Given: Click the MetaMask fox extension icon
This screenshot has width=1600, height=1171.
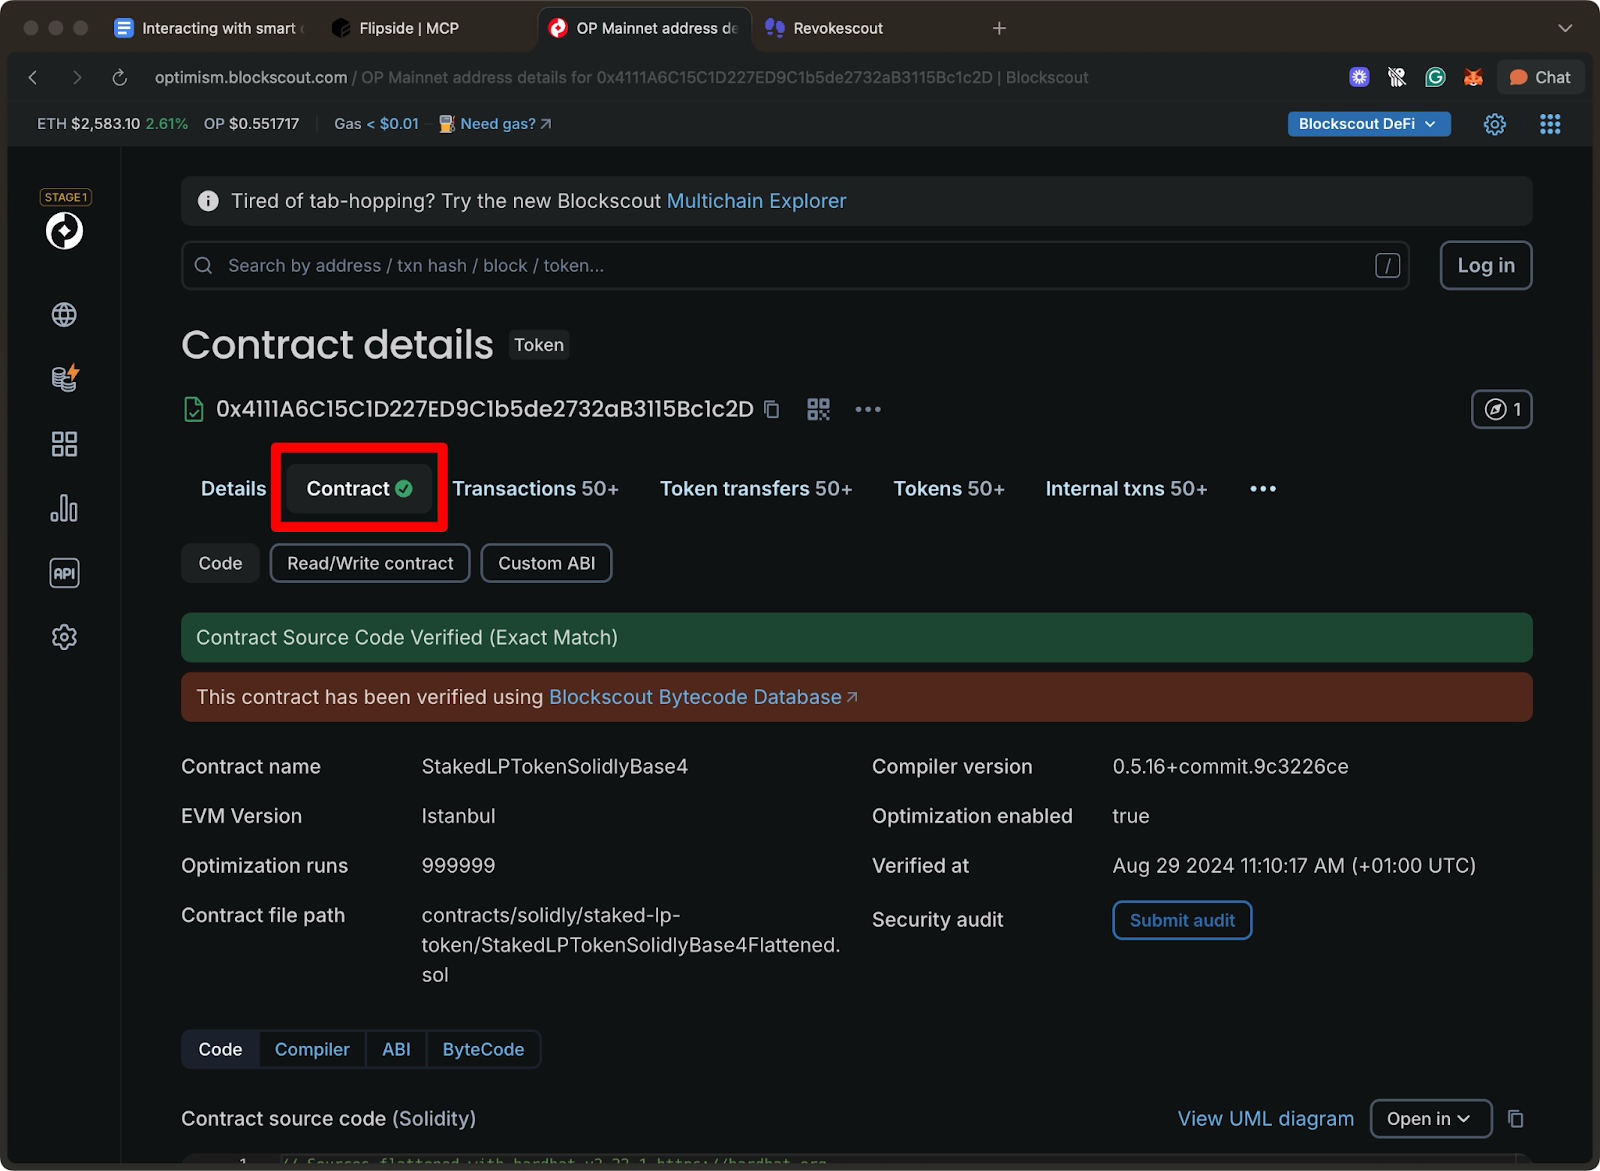Looking at the screenshot, I should point(1473,77).
